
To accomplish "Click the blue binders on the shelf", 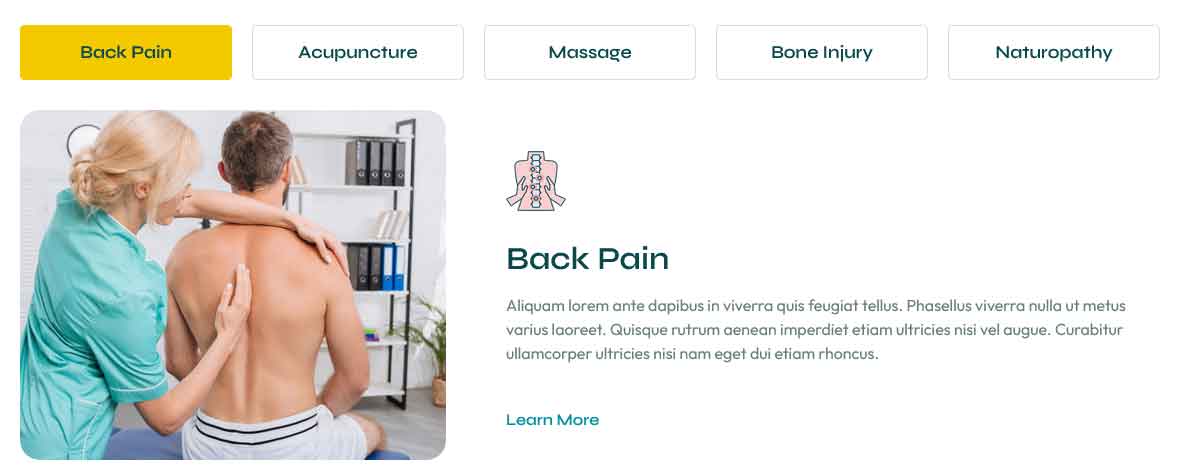I will tap(393, 267).
